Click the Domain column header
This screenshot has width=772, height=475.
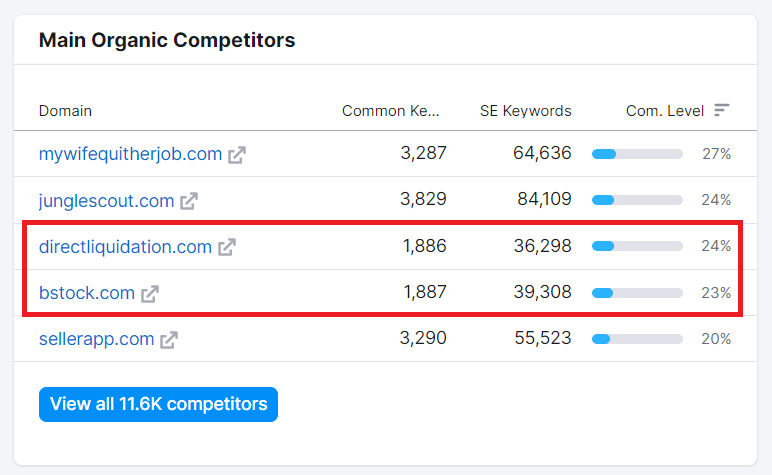pyautogui.click(x=65, y=111)
